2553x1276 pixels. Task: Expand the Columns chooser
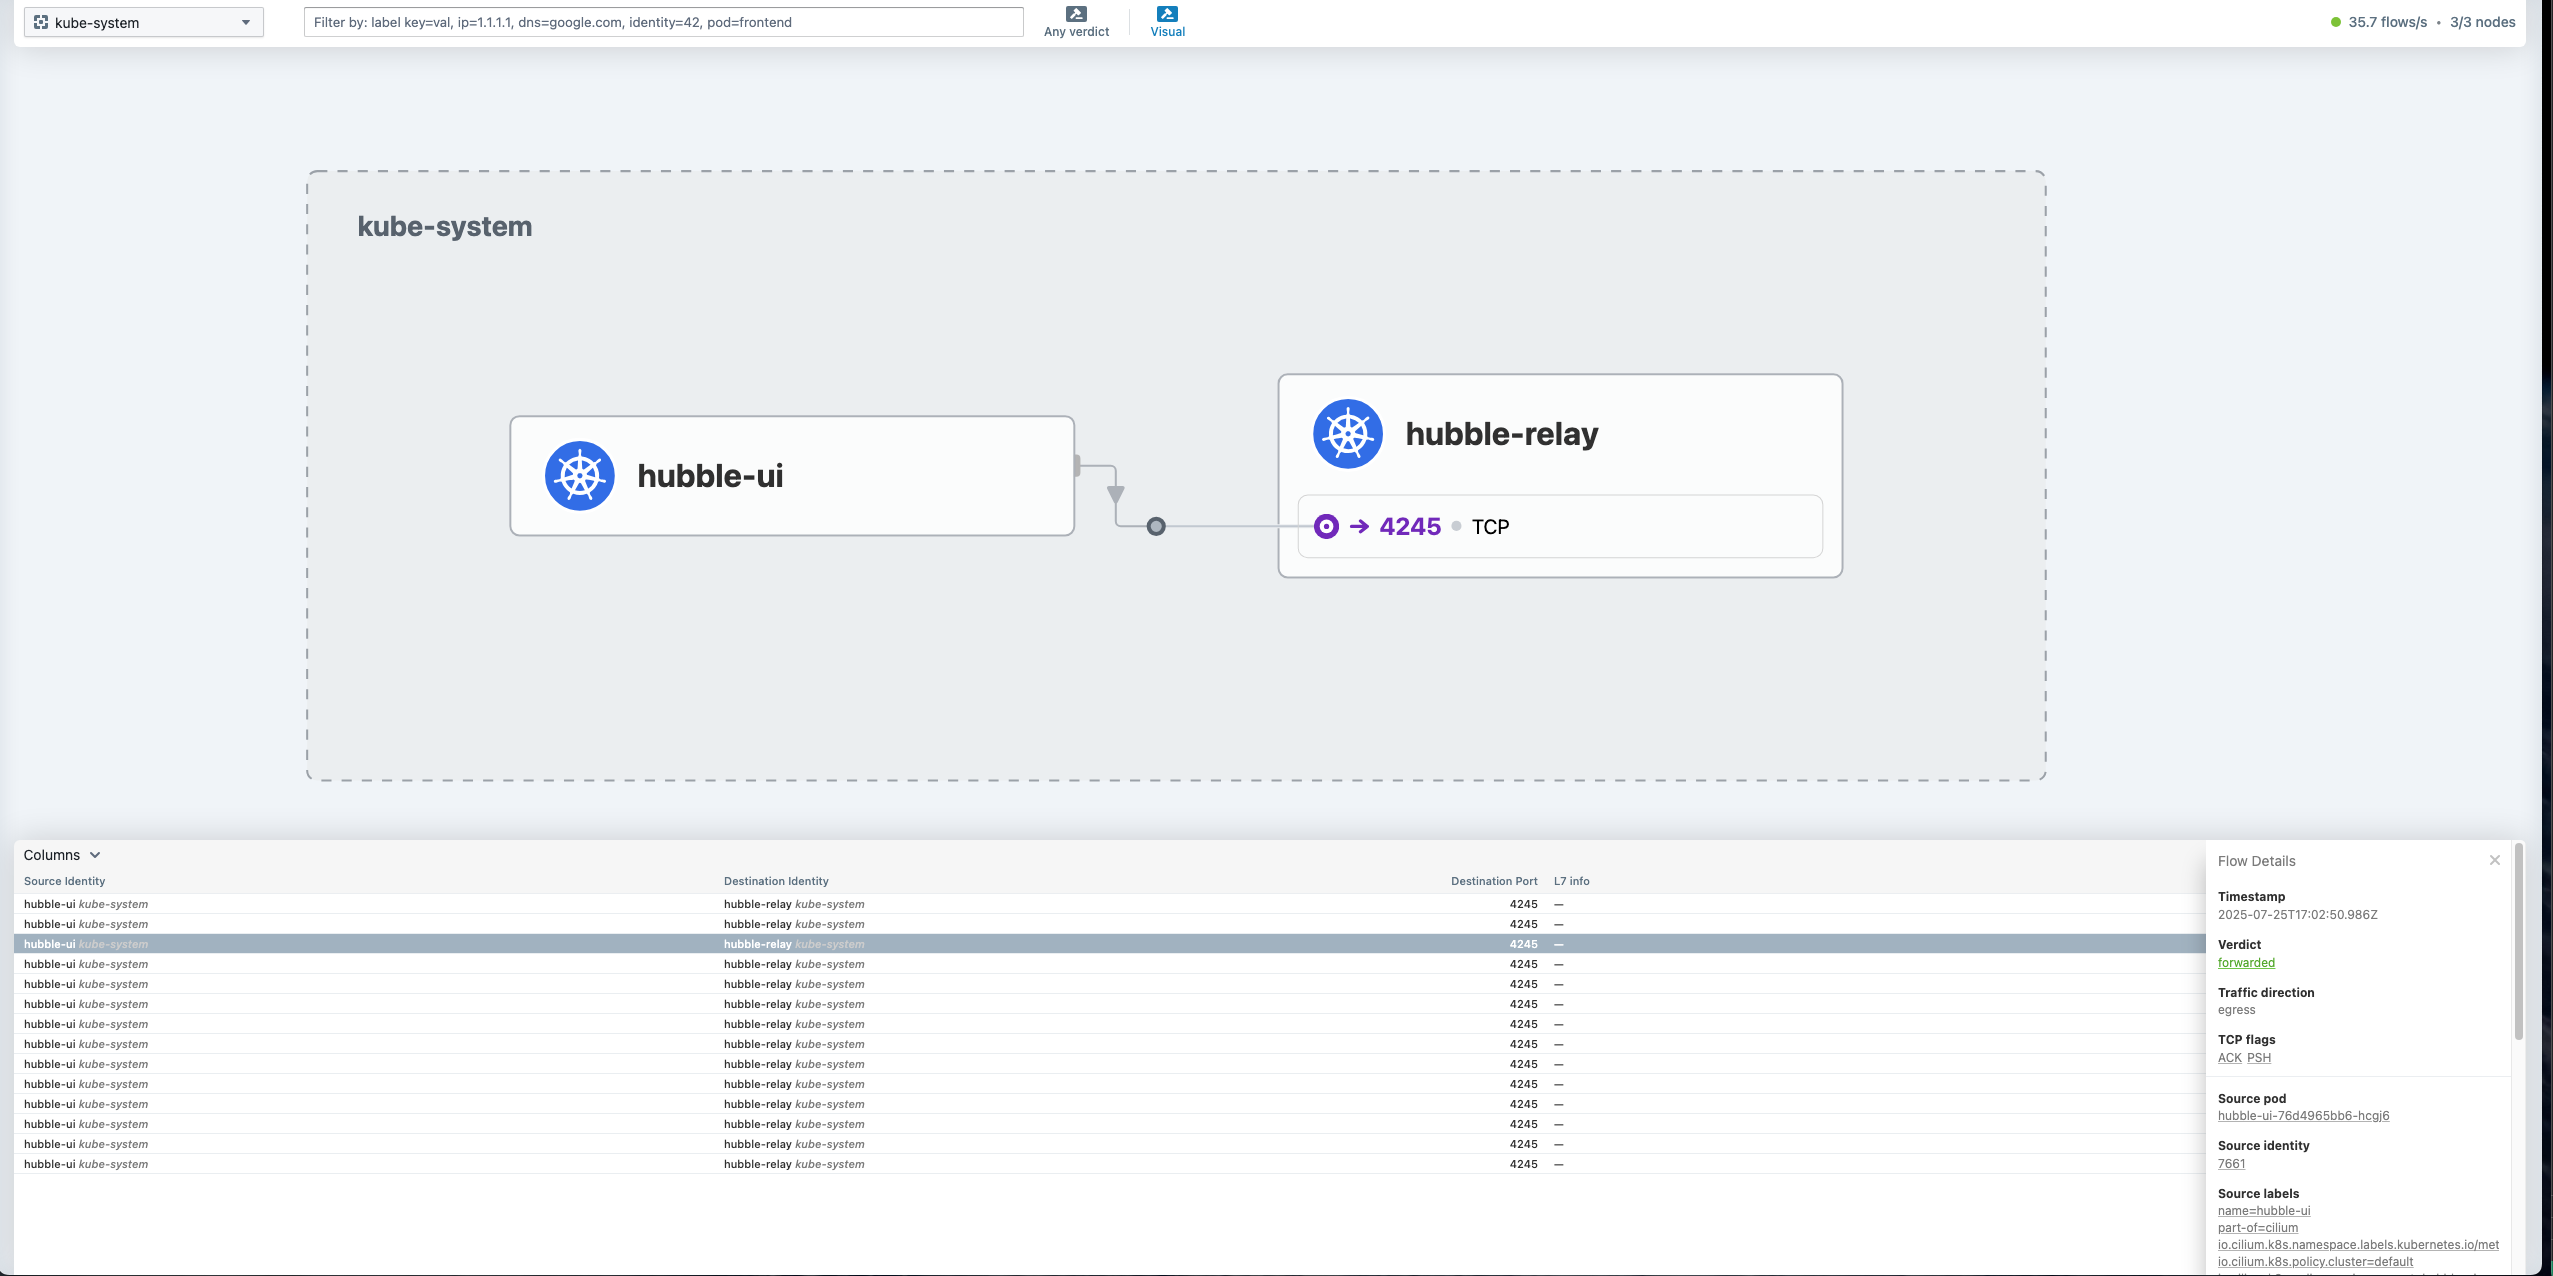[x=52, y=855]
